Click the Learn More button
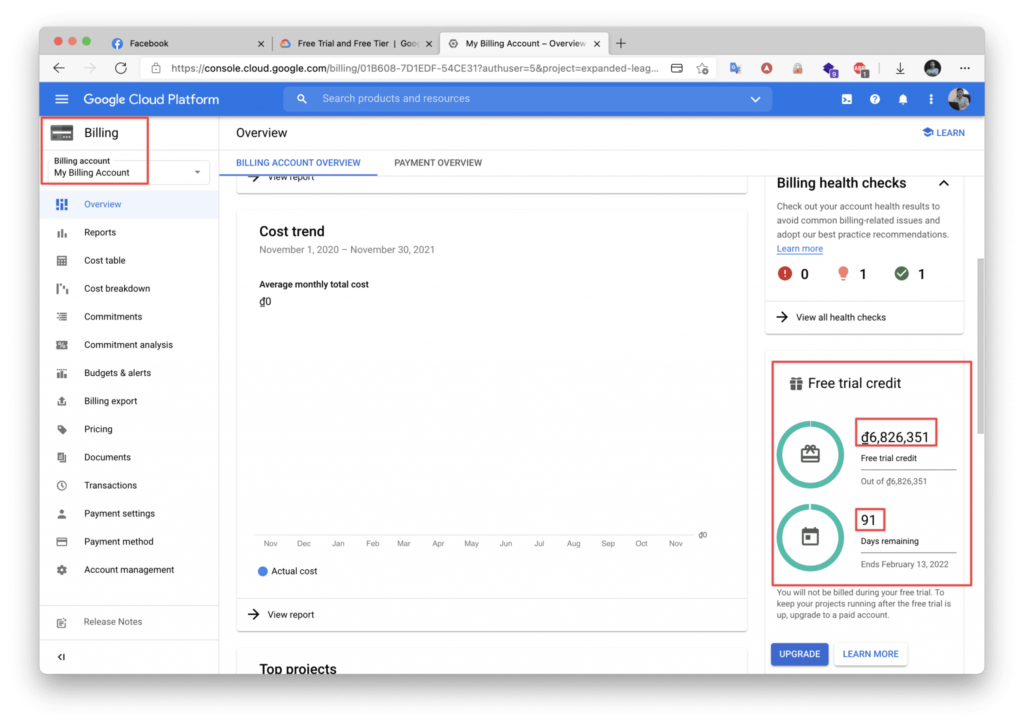This screenshot has width=1024, height=726. pos(871,654)
